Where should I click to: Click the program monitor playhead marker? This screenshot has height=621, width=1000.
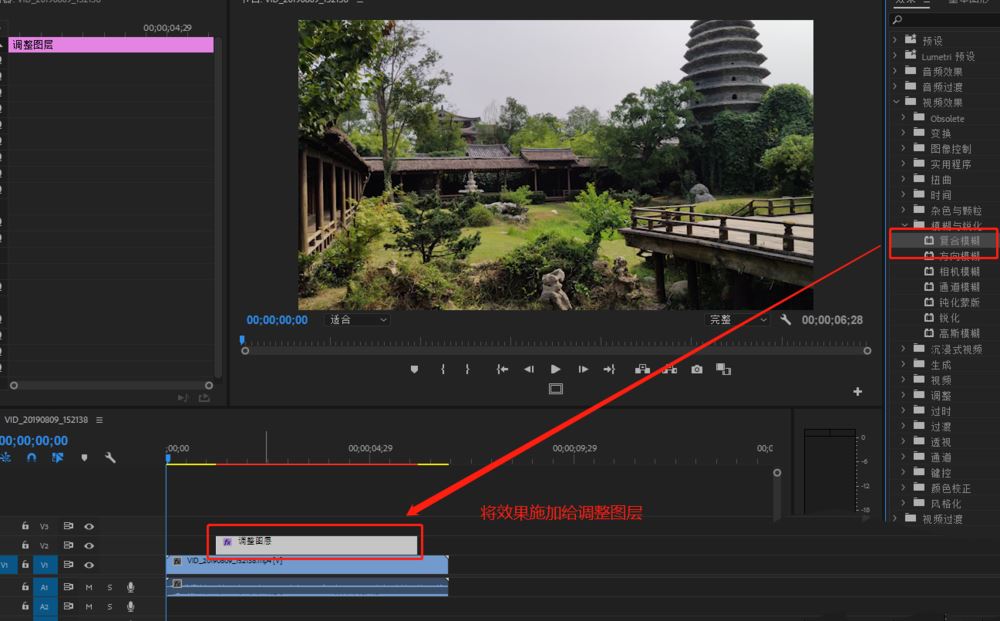click(x=242, y=340)
